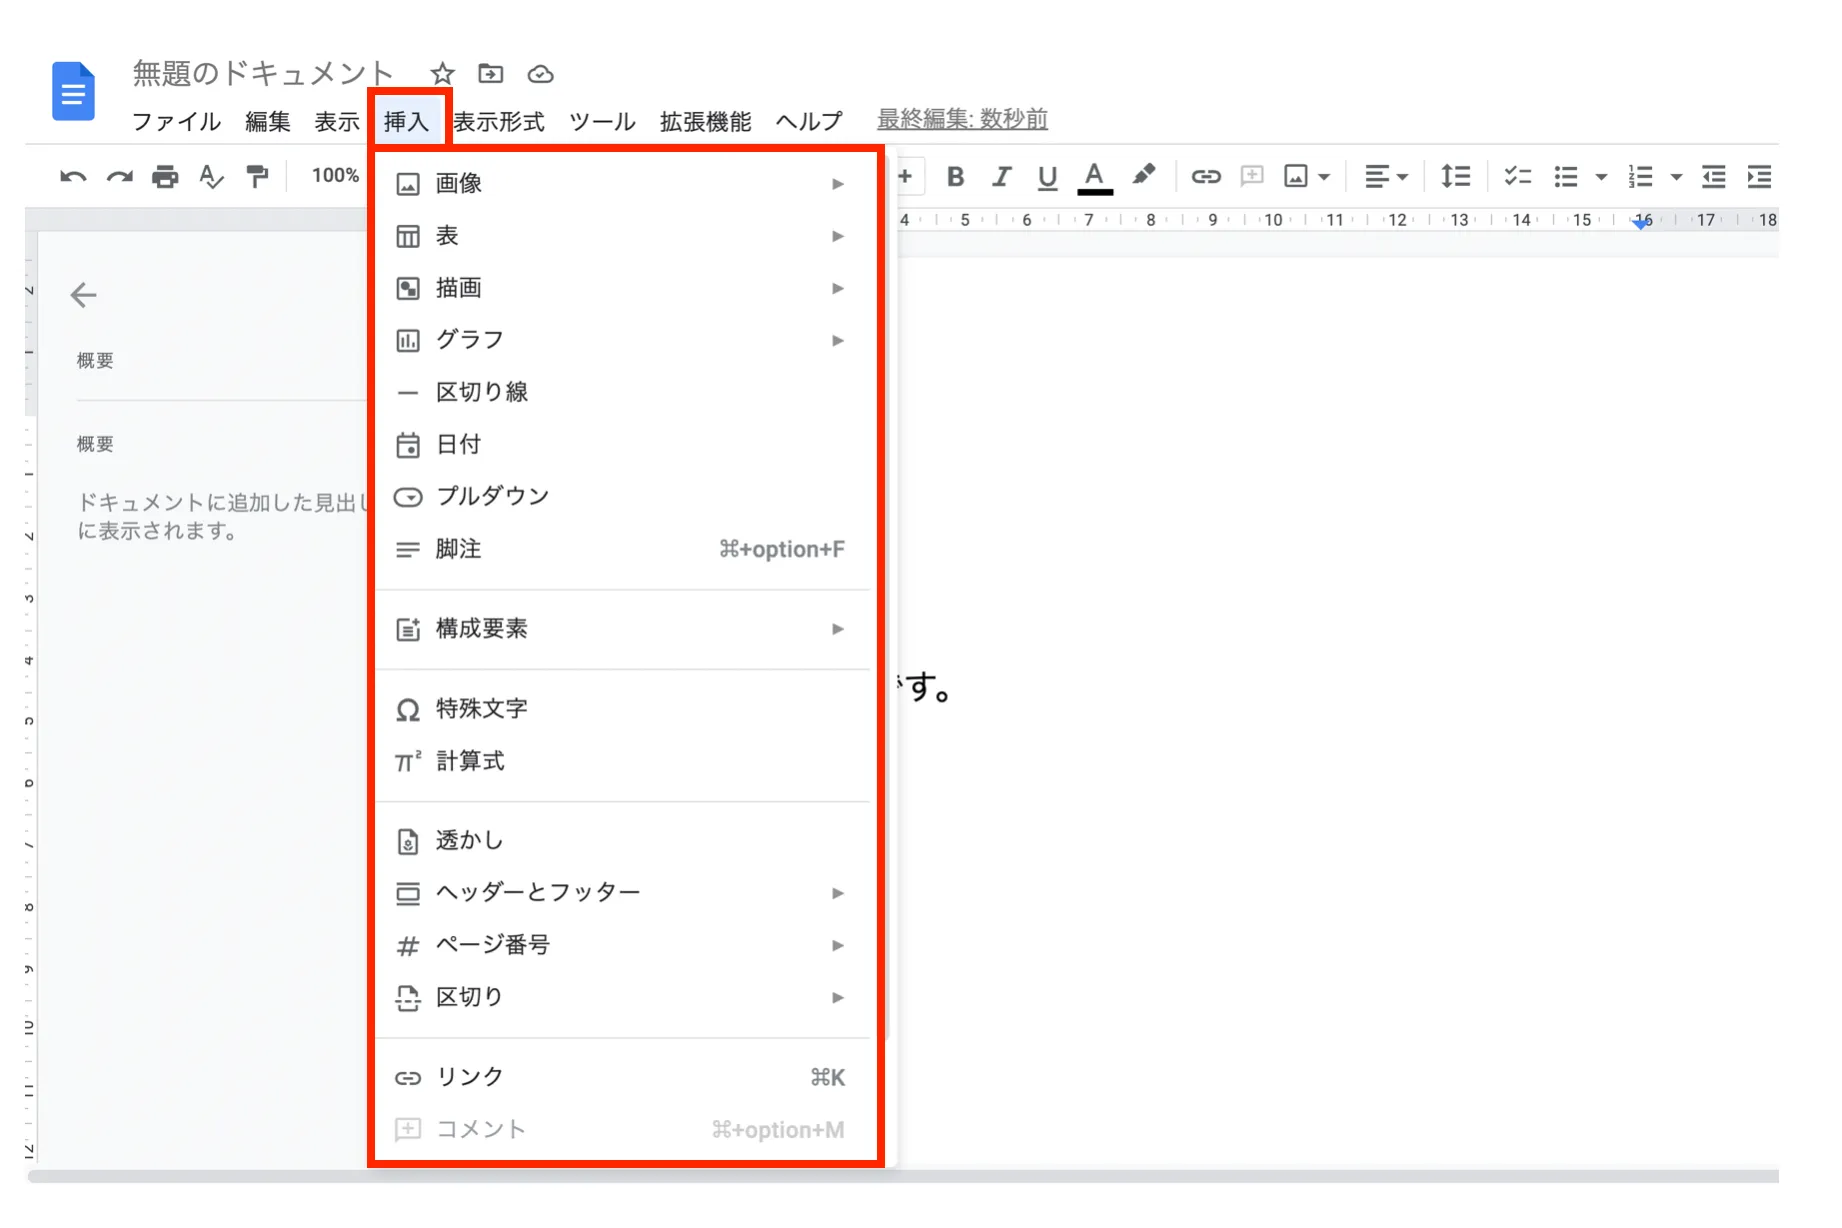Open the highlight color picker
This screenshot has height=1228, width=1842.
tap(1143, 176)
